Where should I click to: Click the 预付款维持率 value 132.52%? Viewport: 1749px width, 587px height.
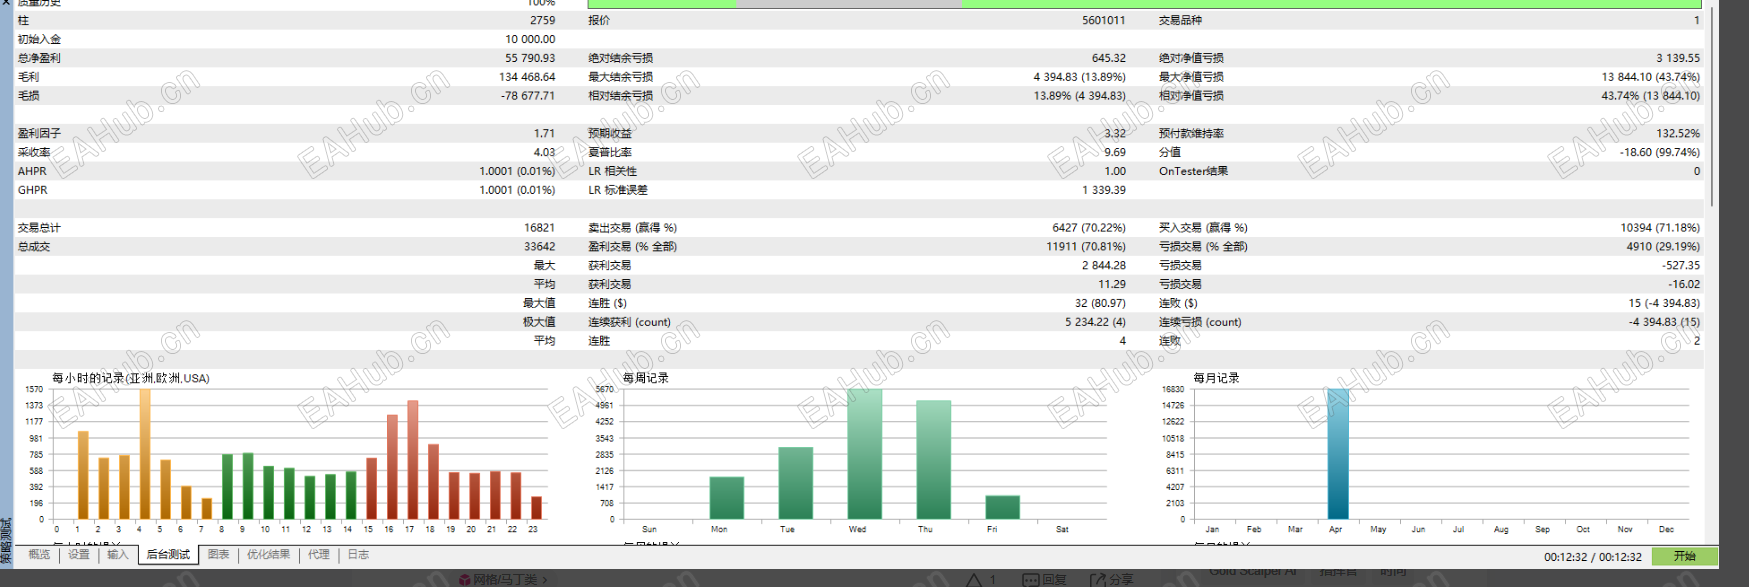point(1678,133)
